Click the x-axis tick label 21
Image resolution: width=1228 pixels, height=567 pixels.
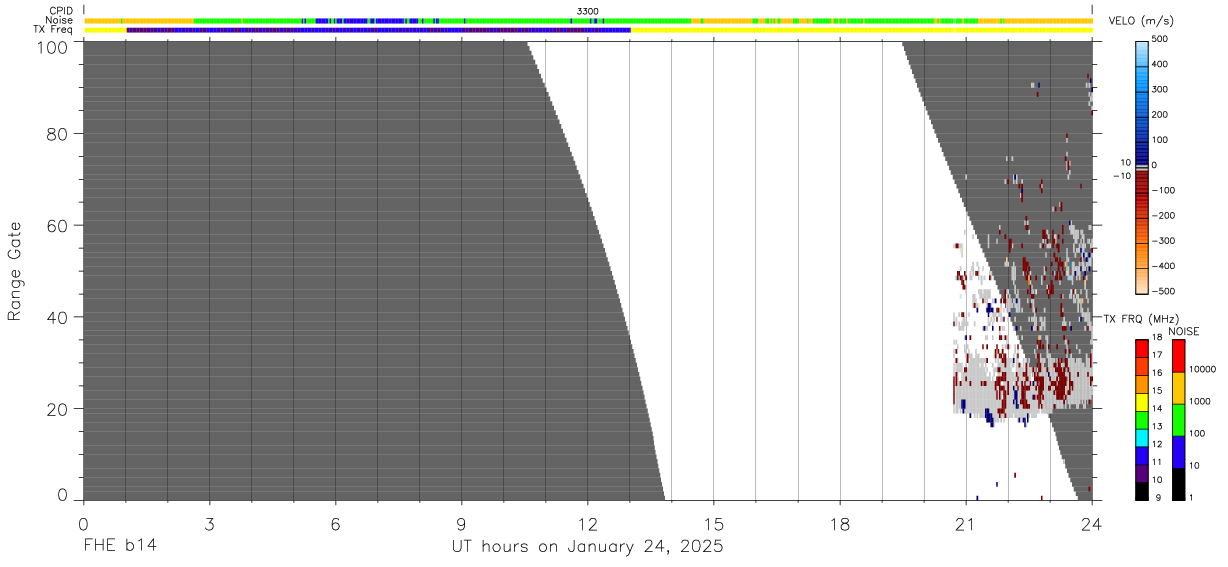tap(966, 523)
